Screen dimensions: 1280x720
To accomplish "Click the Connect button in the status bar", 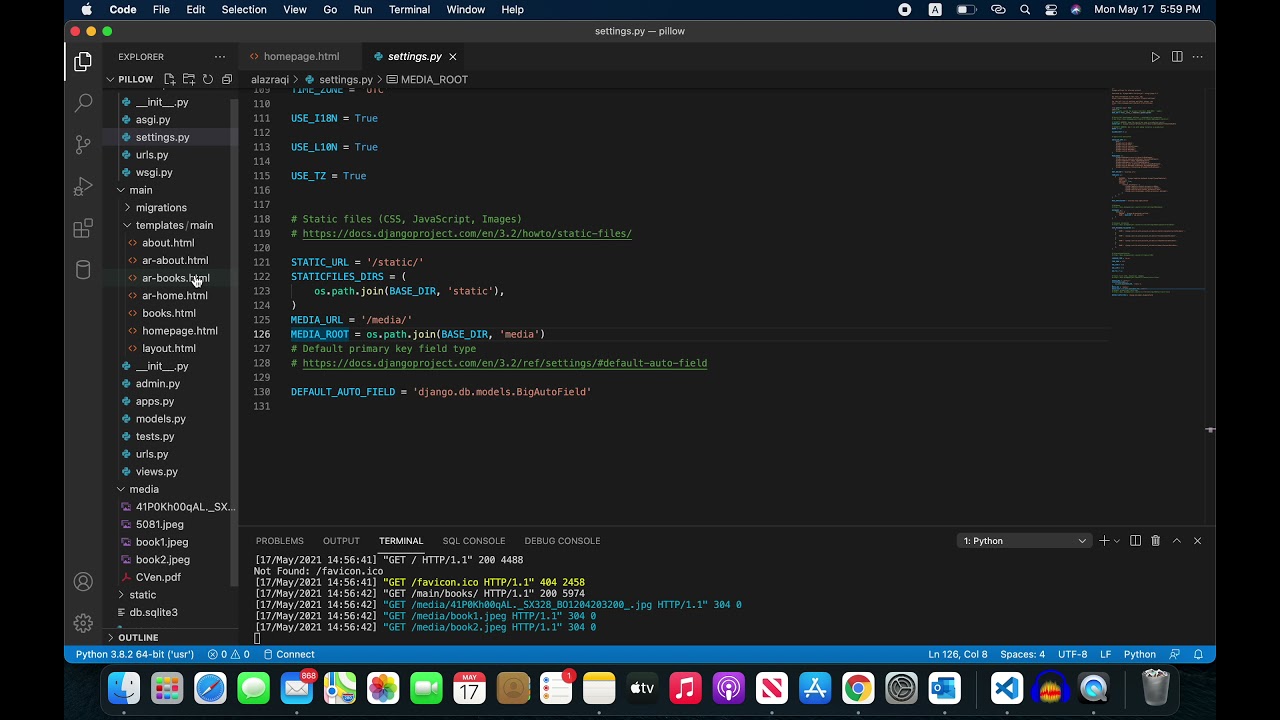I will coord(289,655).
